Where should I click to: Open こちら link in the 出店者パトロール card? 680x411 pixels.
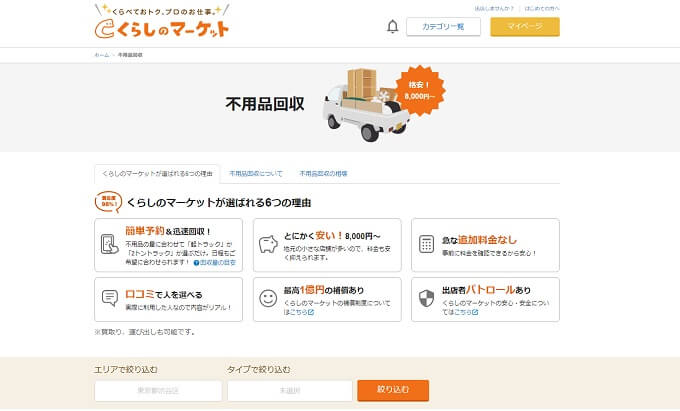[465, 312]
